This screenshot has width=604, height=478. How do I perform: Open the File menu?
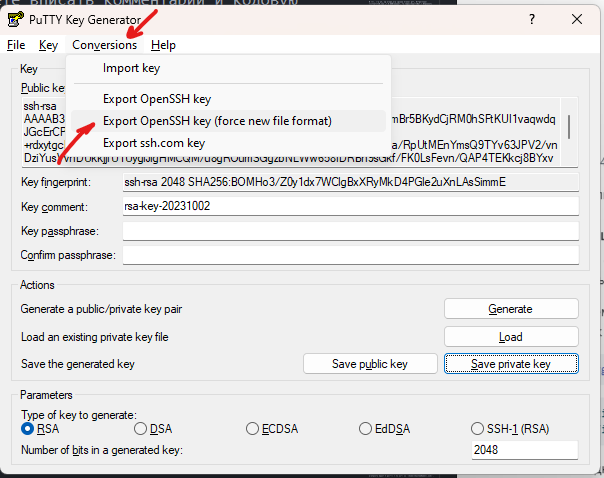(x=15, y=45)
